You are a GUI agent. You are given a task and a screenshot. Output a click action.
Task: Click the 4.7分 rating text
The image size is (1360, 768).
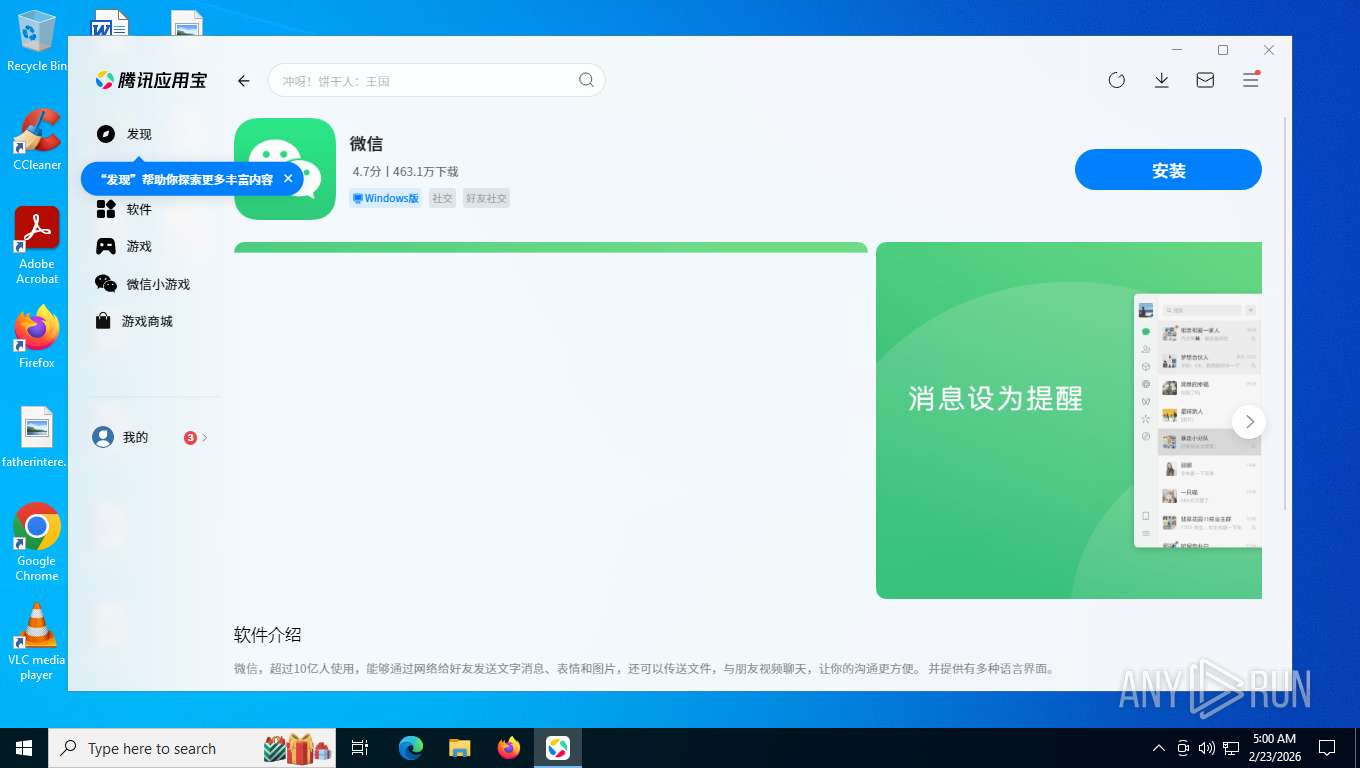367,172
